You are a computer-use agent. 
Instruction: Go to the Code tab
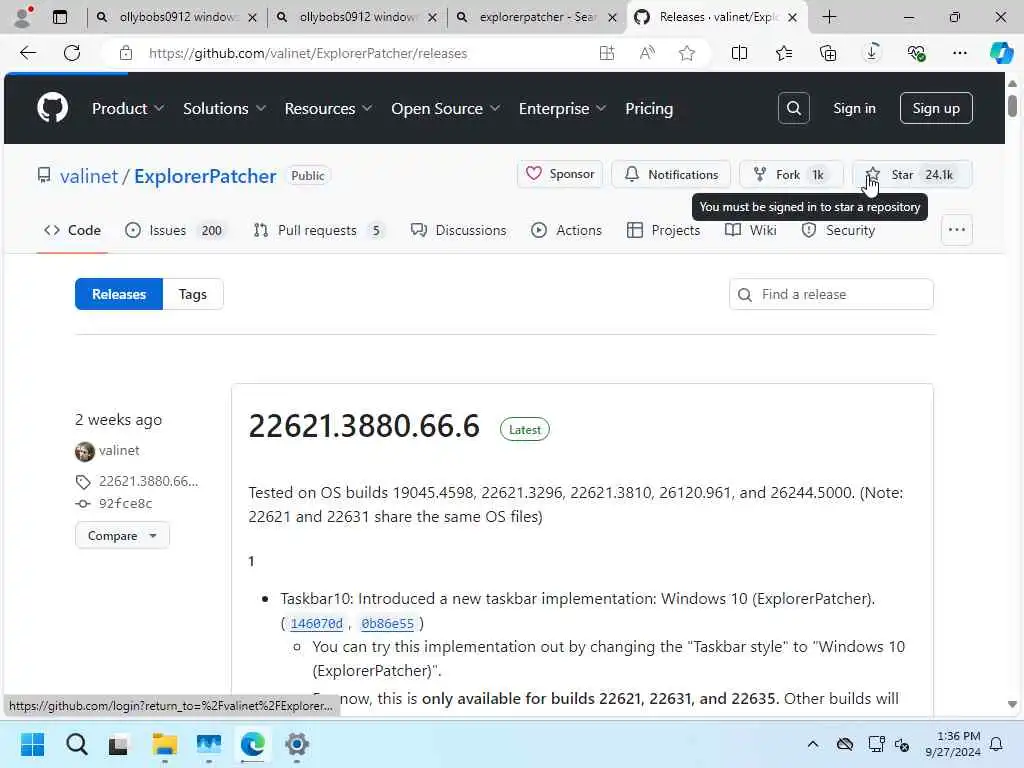click(x=72, y=230)
